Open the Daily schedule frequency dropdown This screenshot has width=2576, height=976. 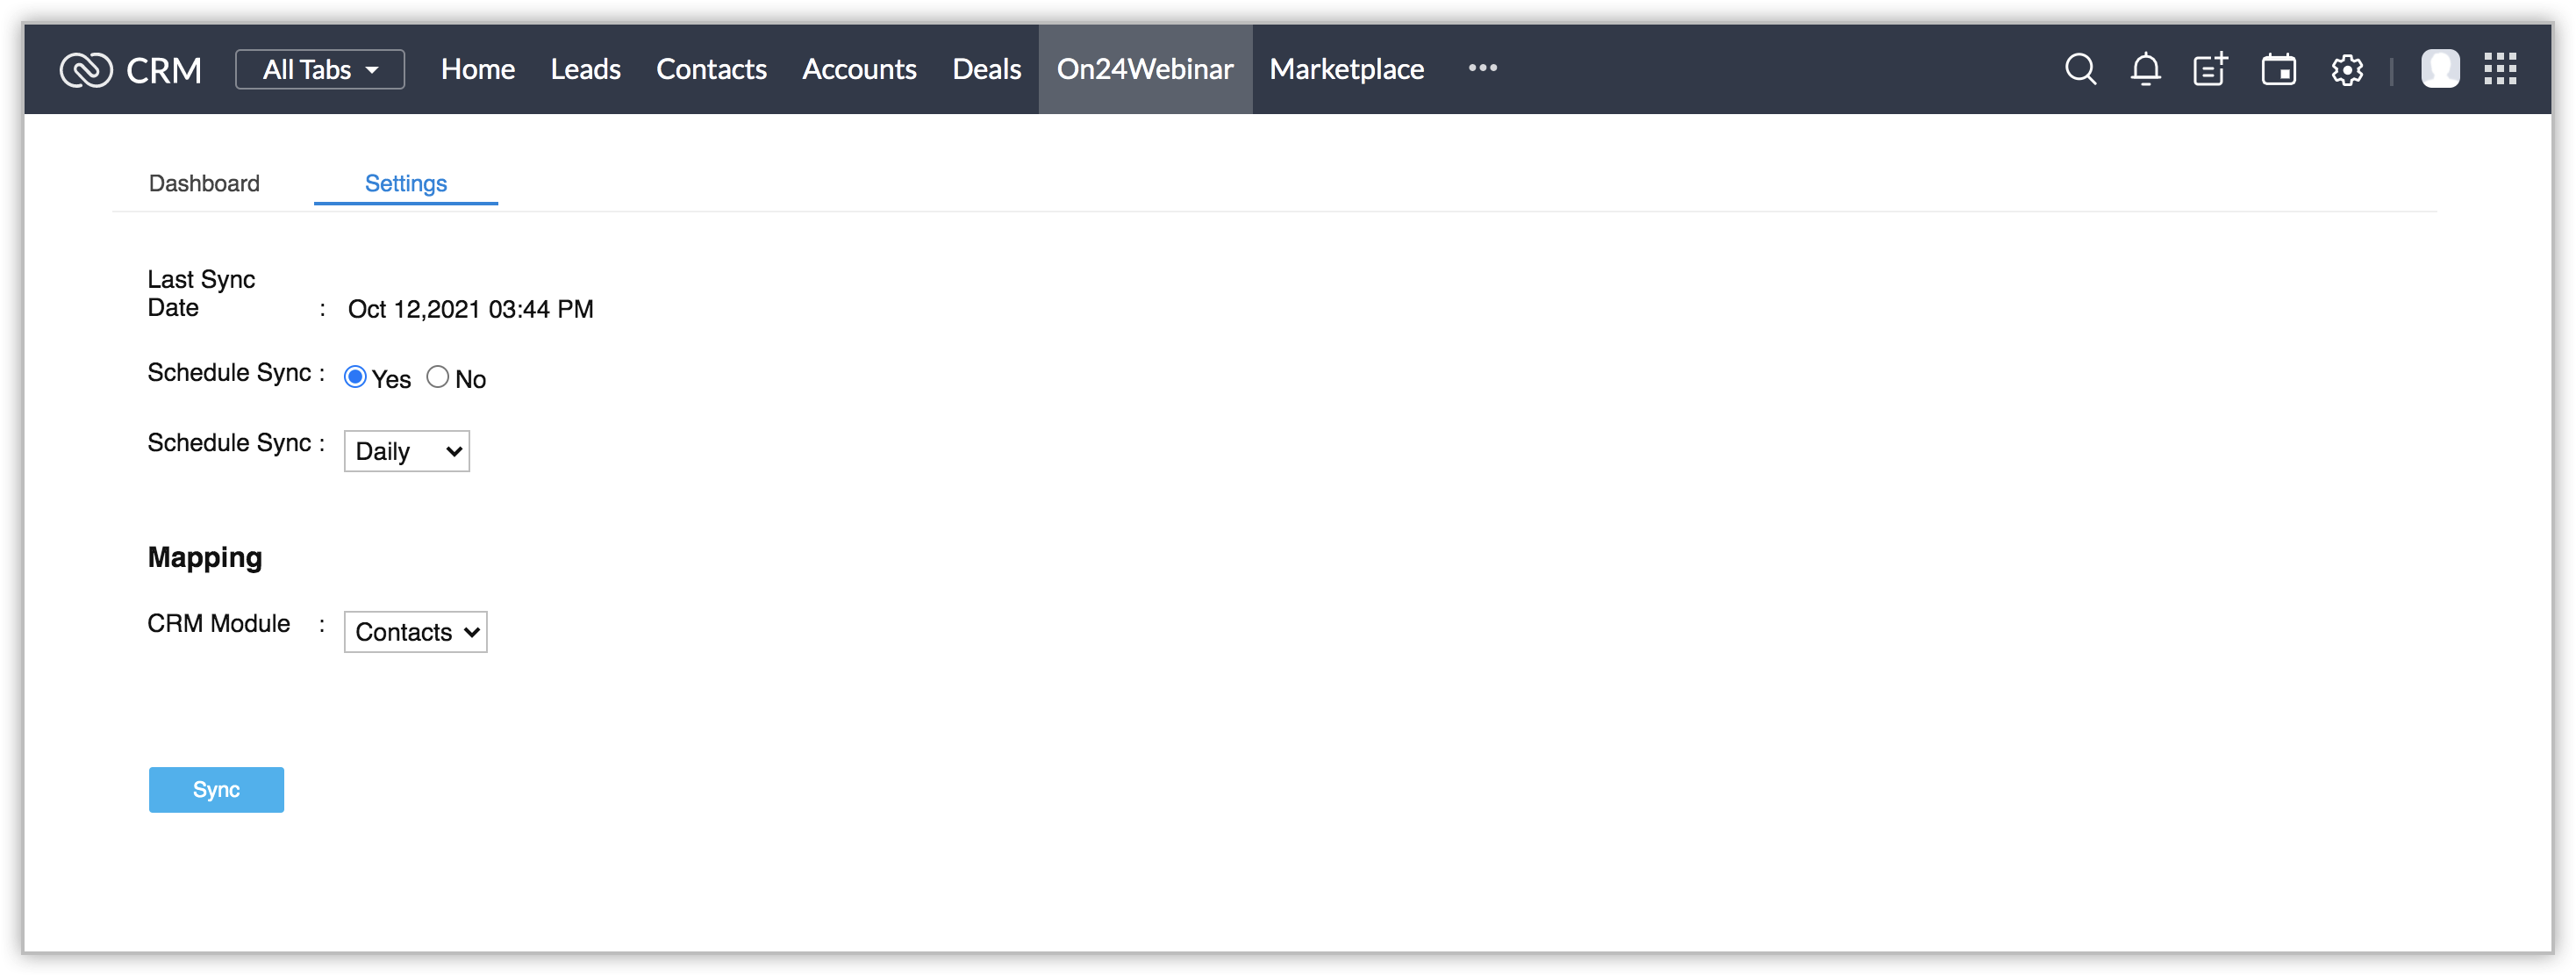pos(407,451)
